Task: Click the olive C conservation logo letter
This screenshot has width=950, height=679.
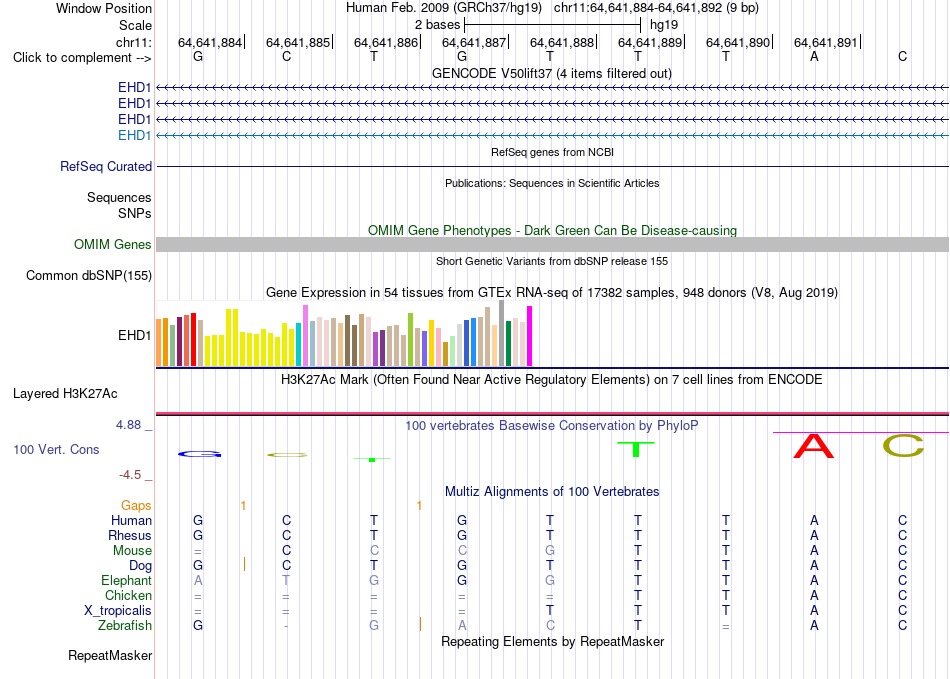Action: [903, 446]
